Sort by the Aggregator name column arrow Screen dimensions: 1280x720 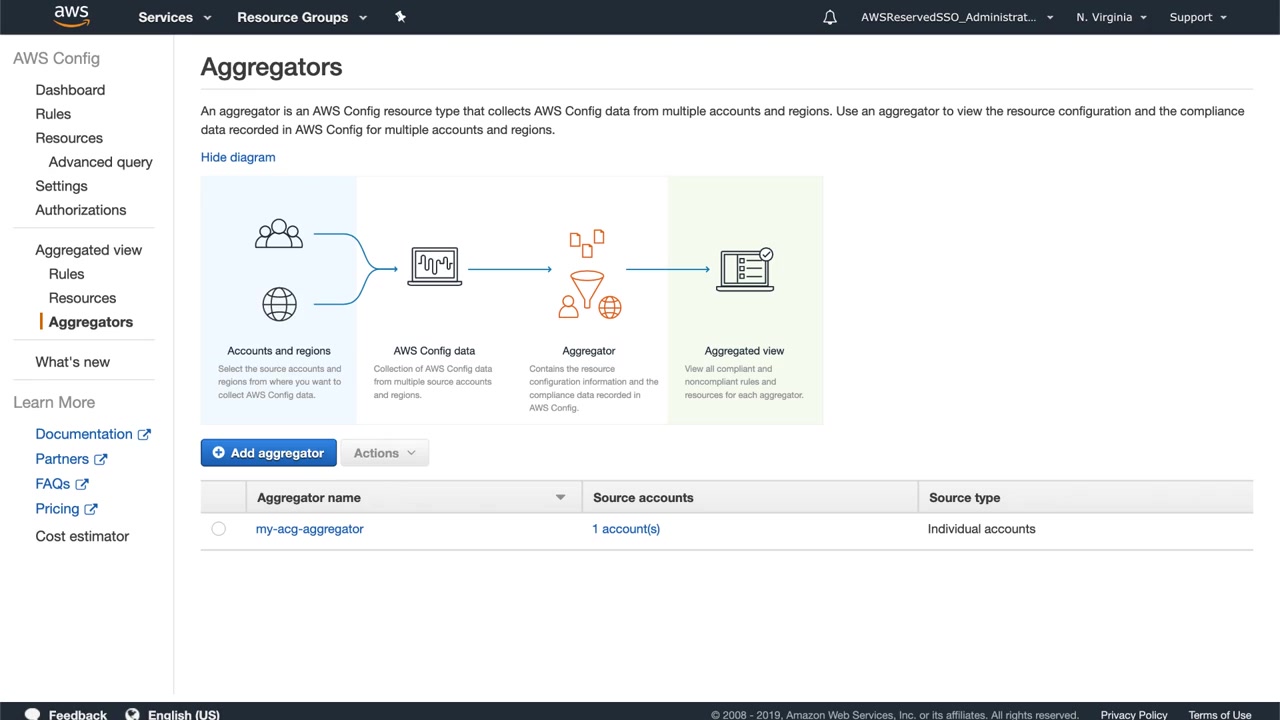tap(560, 497)
